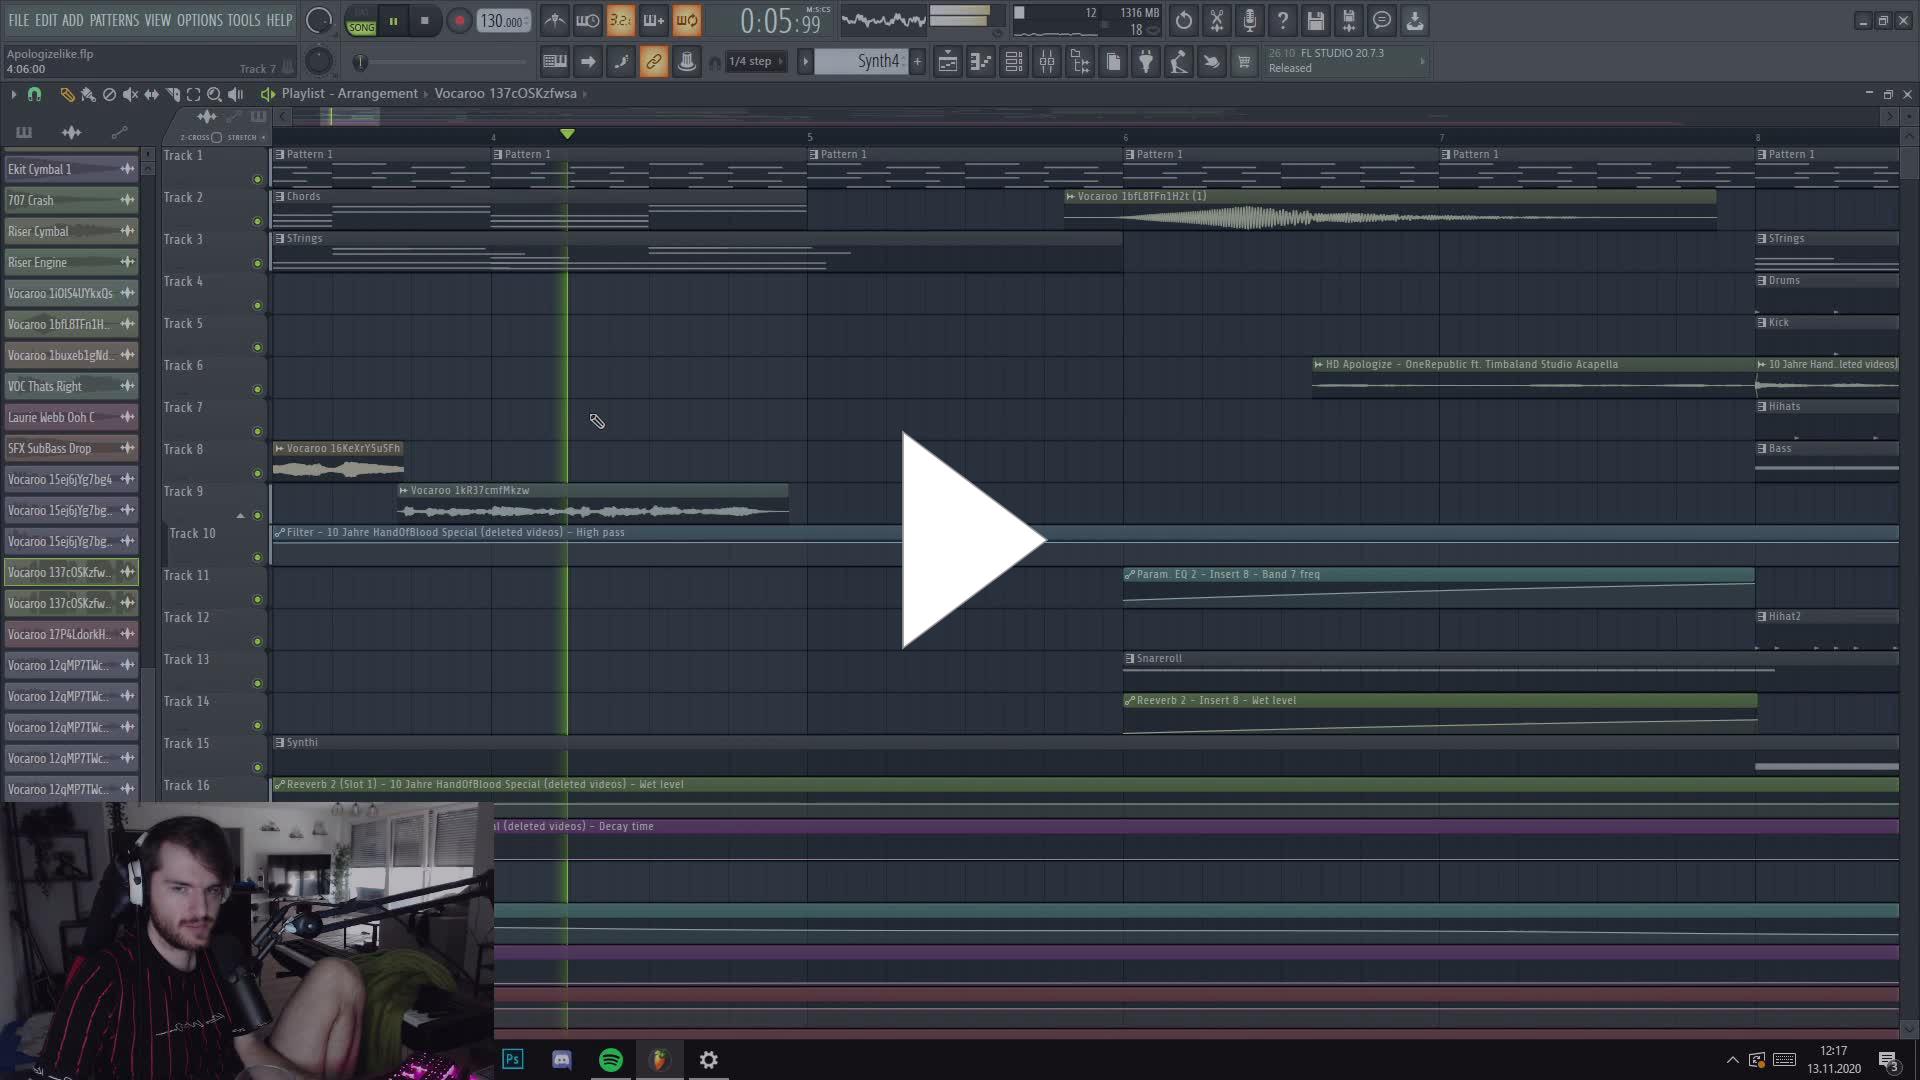The height and width of the screenshot is (1080, 1920).
Task: Select the Paint brush tool in playlist
Action: pyautogui.click(x=88, y=94)
